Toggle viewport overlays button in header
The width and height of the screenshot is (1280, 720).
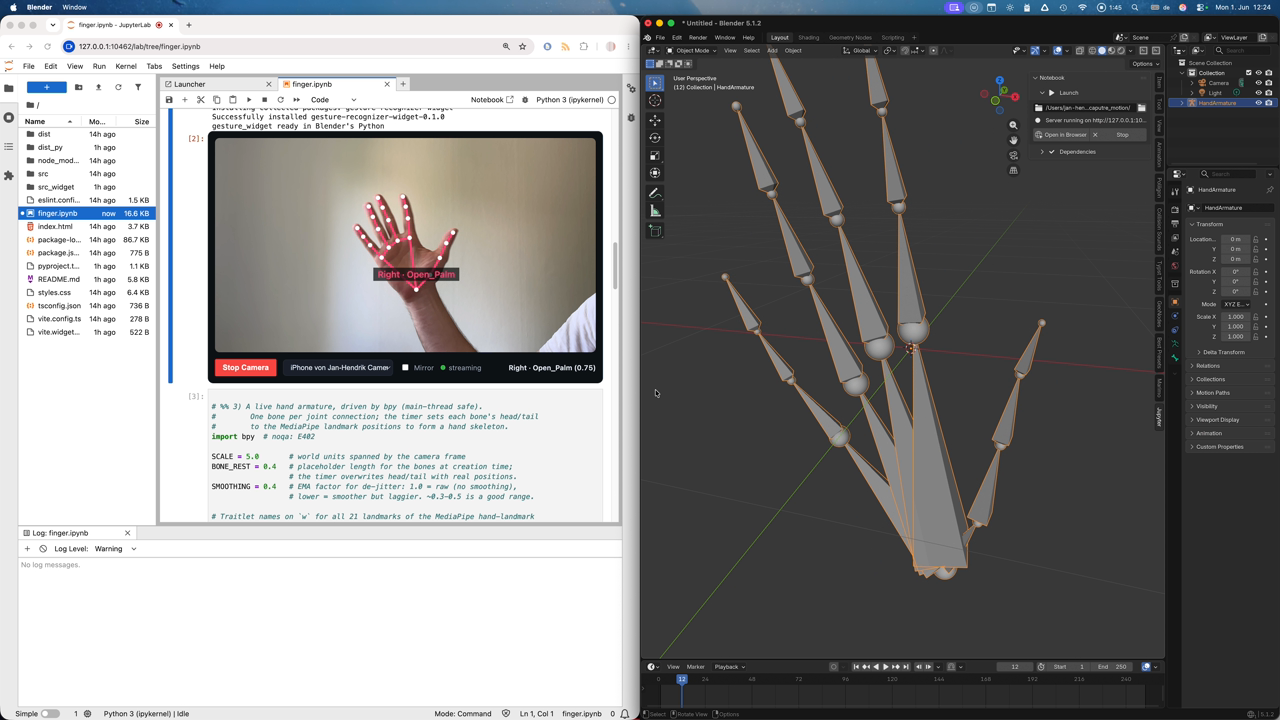pyautogui.click(x=1058, y=50)
